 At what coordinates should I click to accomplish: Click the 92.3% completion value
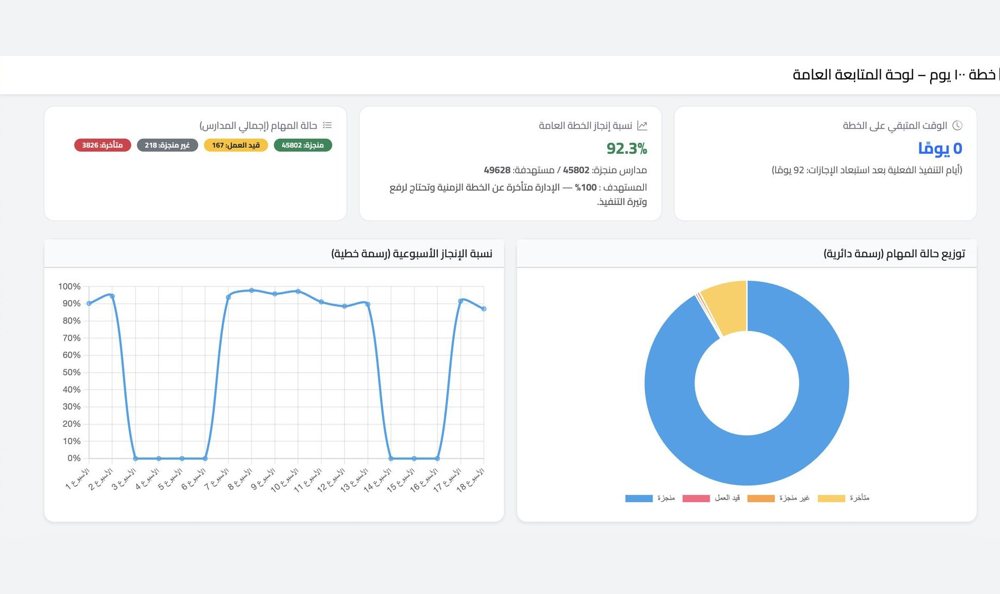[x=626, y=149]
